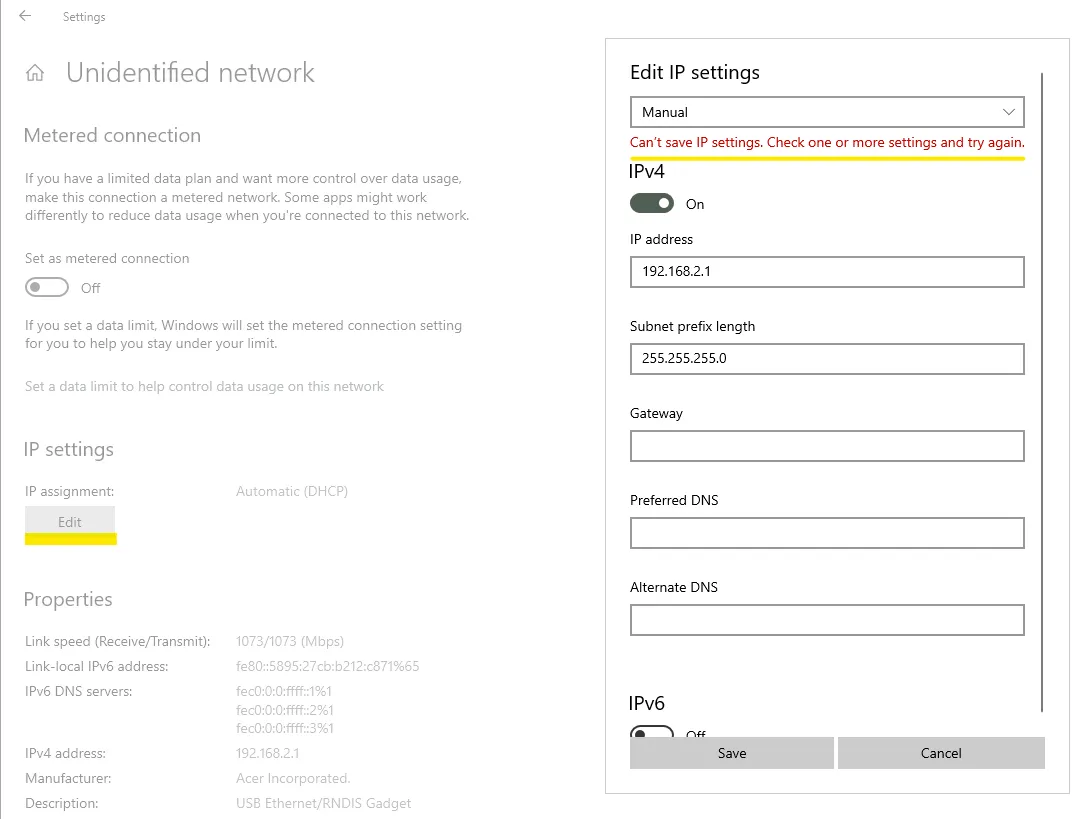Screen dimensions: 1076x819
Task: Toggle the Set as metered connection switch
Action: (x=47, y=288)
